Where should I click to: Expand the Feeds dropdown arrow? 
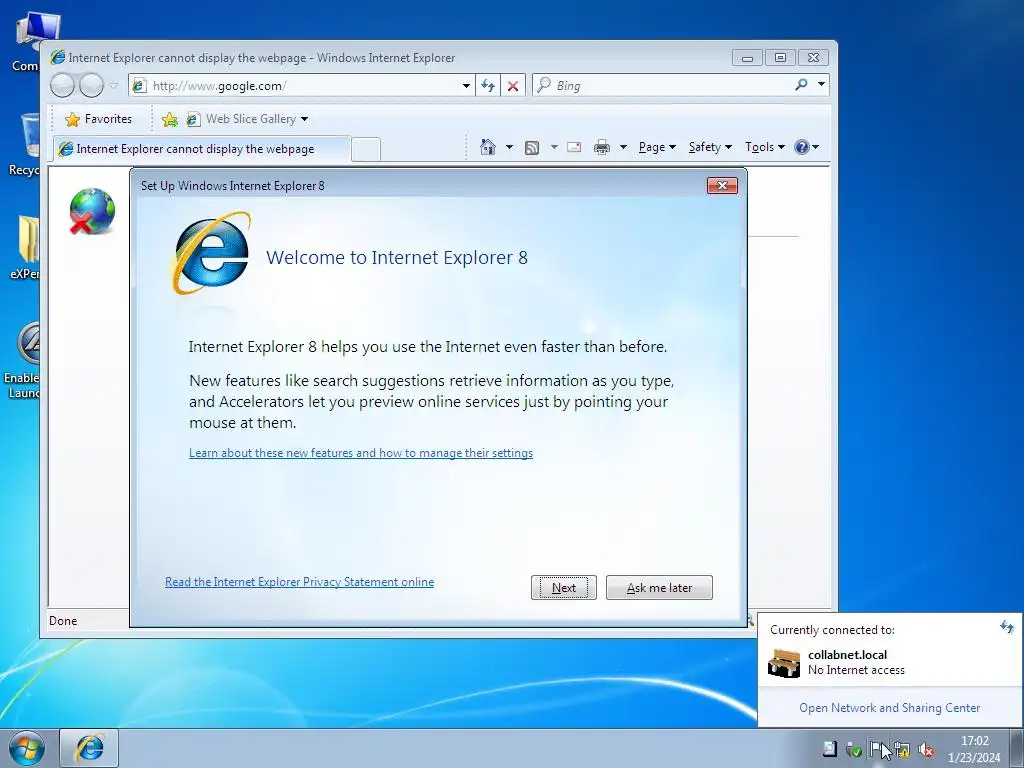(x=554, y=147)
